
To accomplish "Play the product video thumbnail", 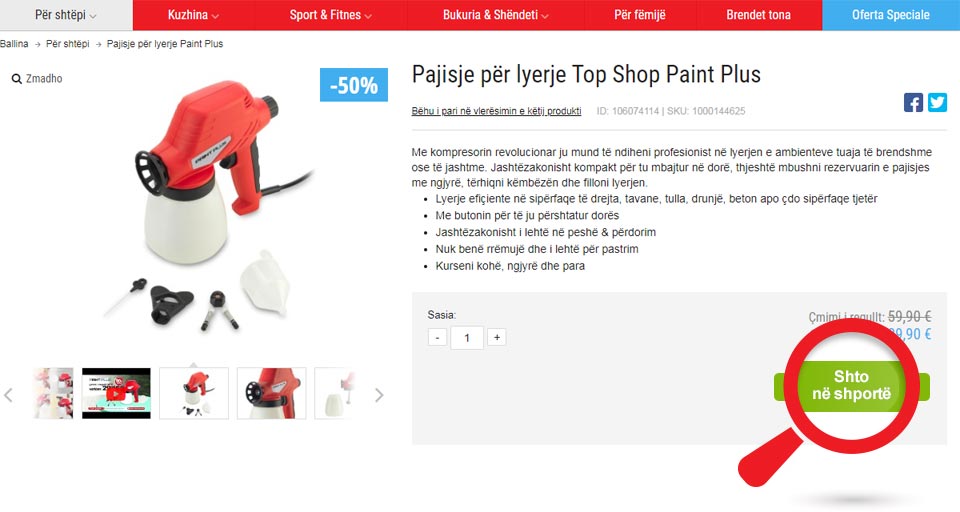I will (x=116, y=393).
